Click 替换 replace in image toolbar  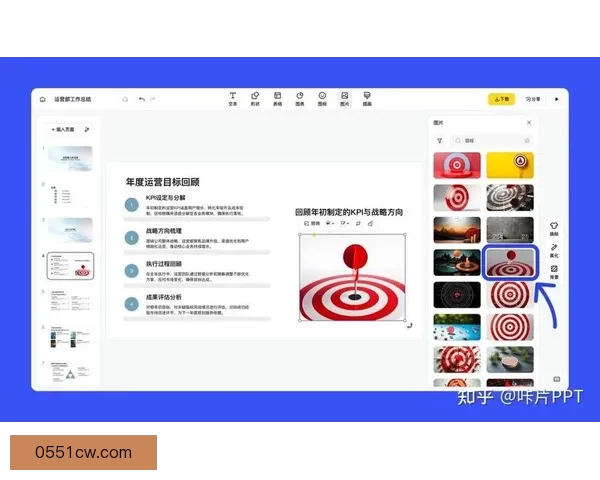pos(312,223)
